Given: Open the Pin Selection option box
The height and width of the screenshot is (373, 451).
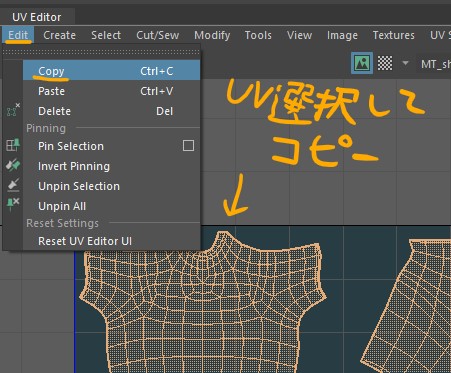Looking at the screenshot, I should [188, 146].
